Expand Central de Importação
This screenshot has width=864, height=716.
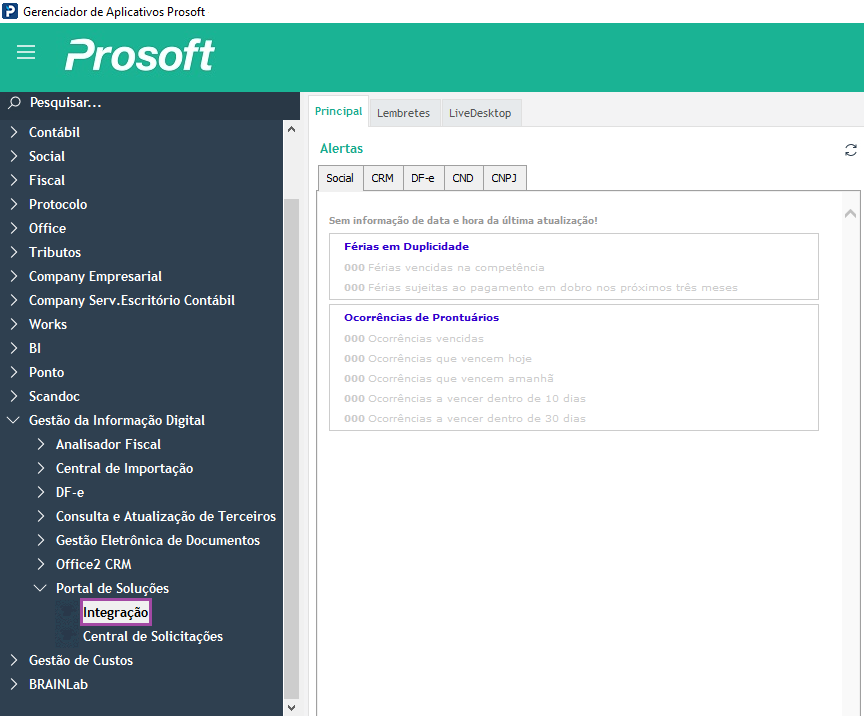pos(41,469)
